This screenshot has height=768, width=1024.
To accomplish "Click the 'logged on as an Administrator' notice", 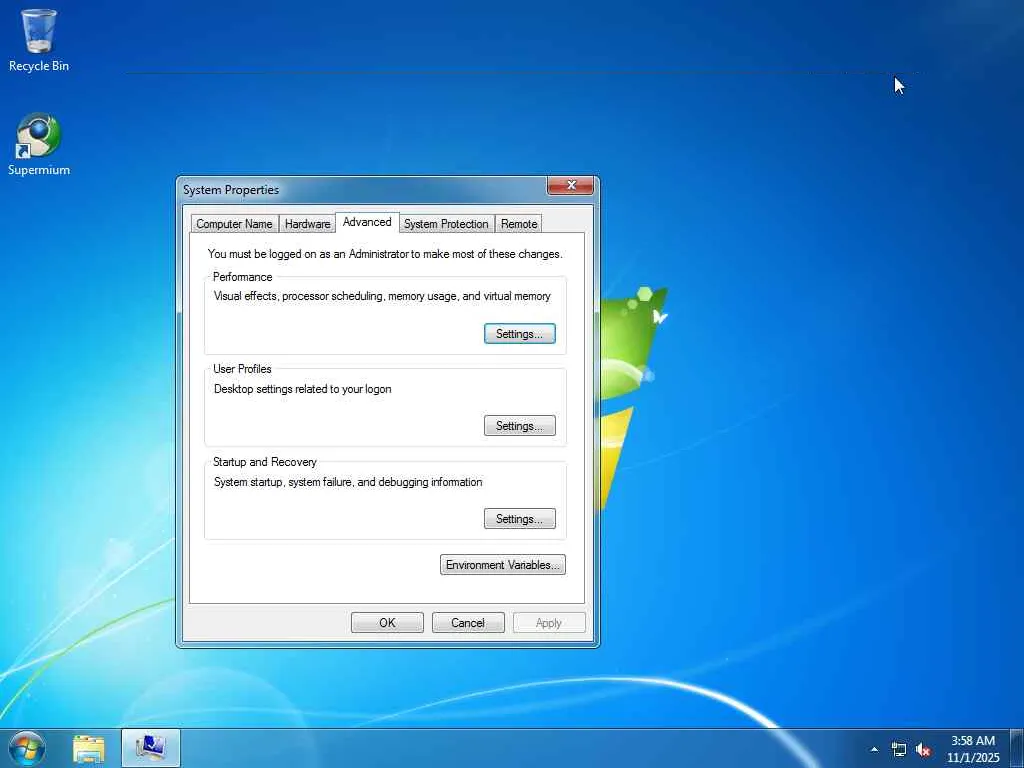I will pos(385,254).
